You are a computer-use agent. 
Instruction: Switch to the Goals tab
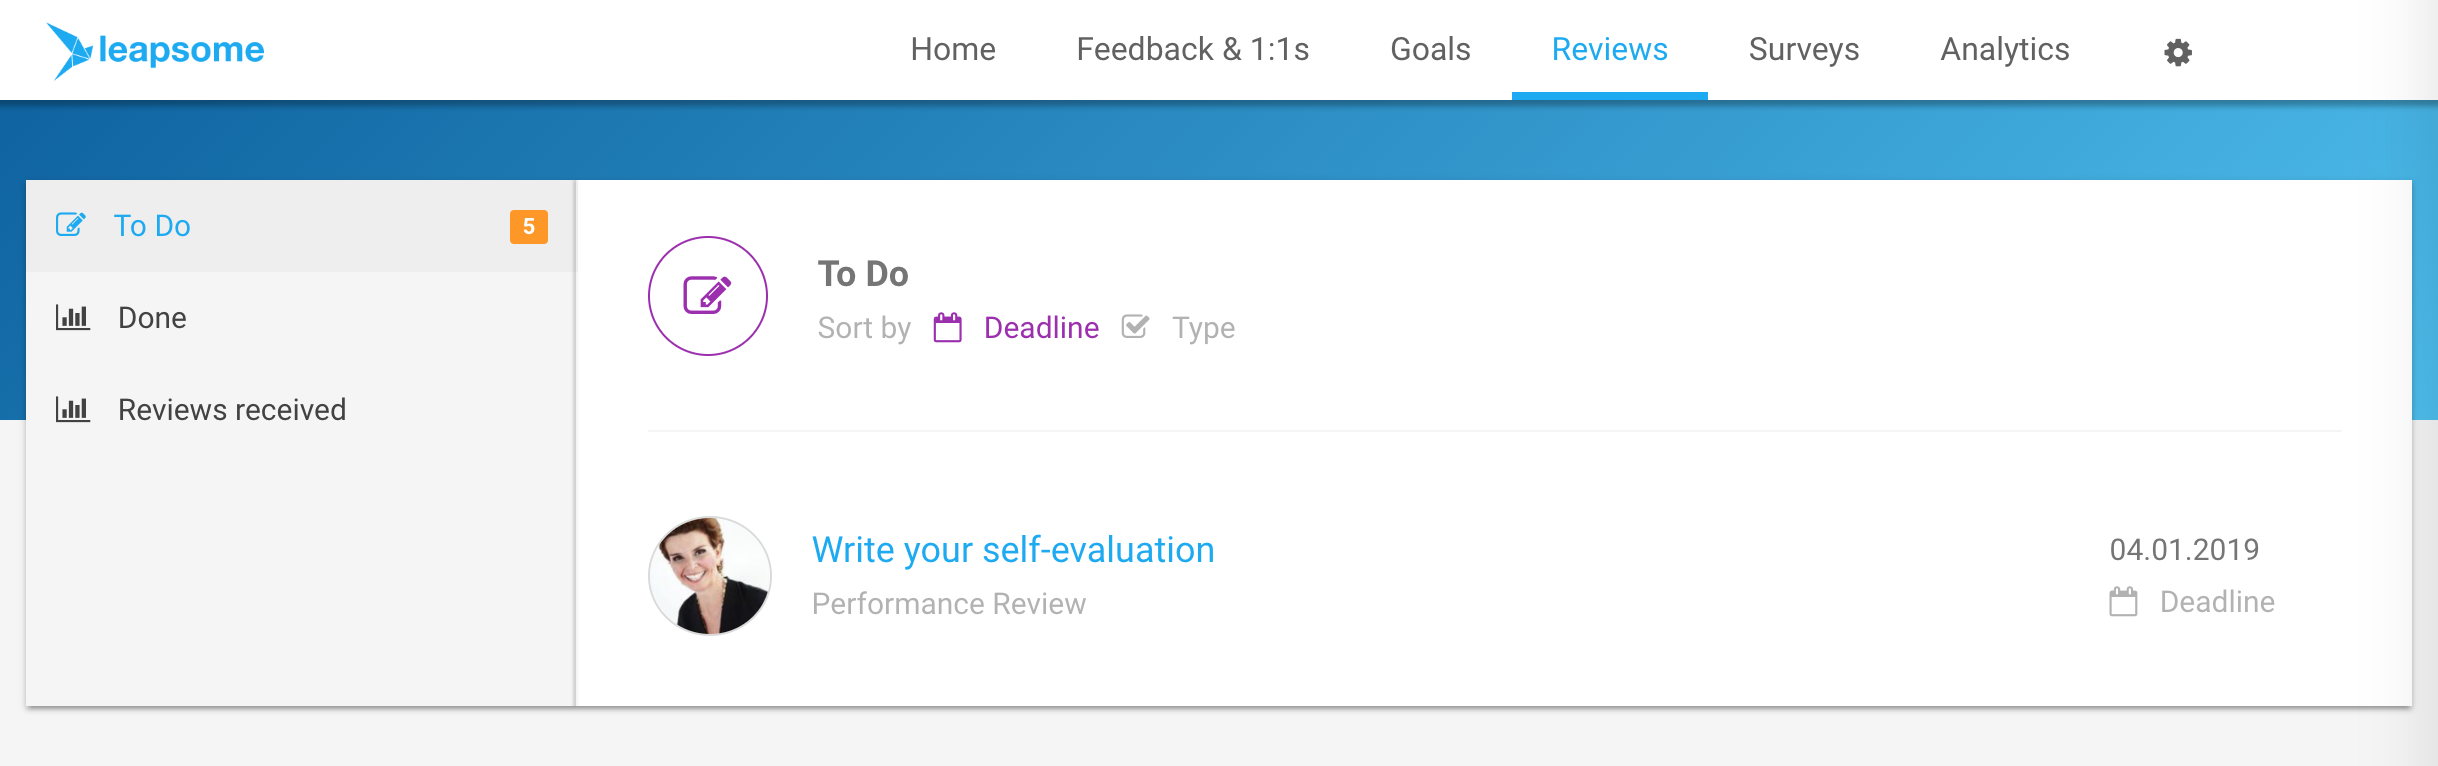1430,49
